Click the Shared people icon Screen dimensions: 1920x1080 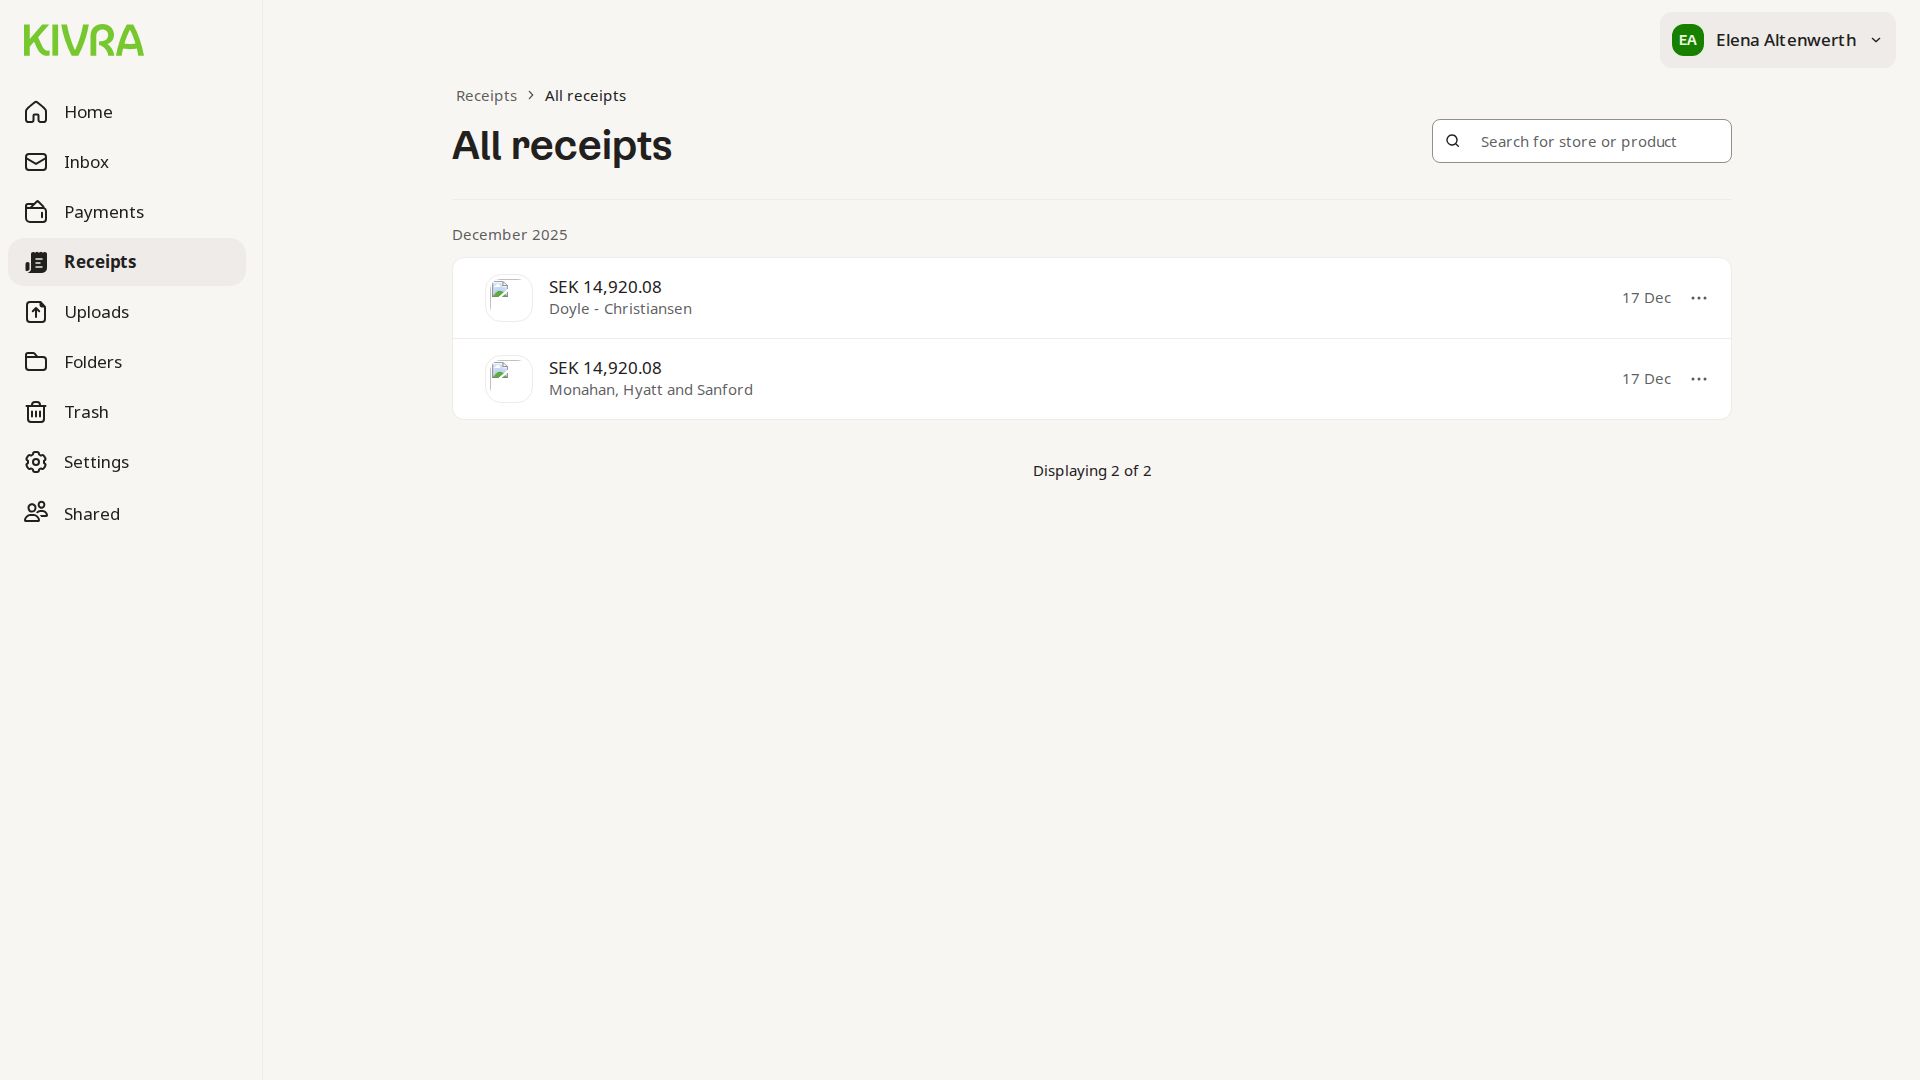36,513
